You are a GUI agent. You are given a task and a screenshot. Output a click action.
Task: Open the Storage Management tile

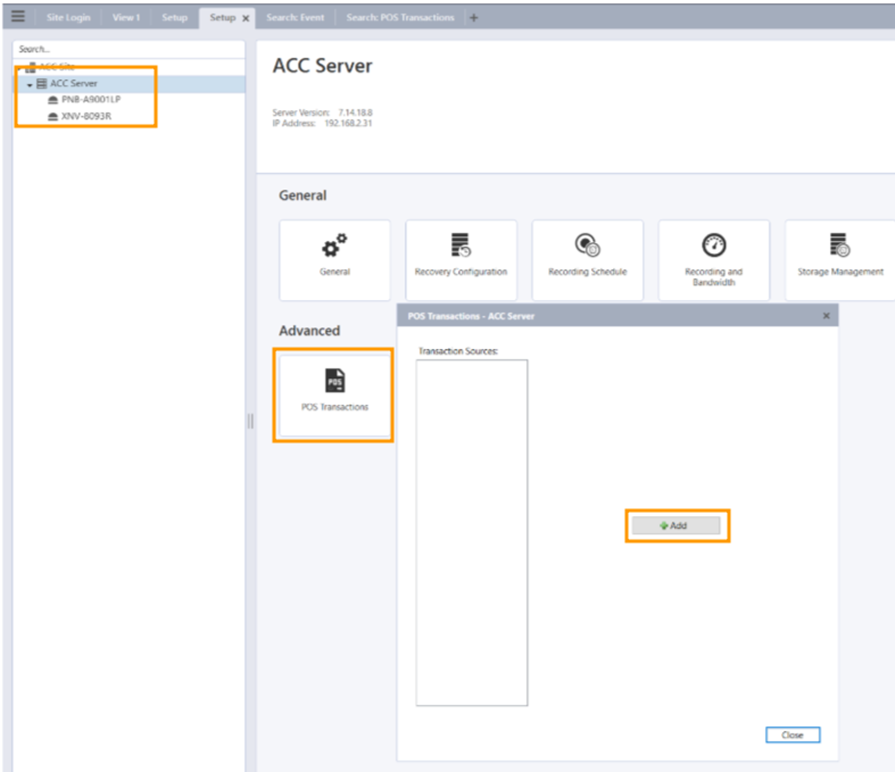point(840,260)
